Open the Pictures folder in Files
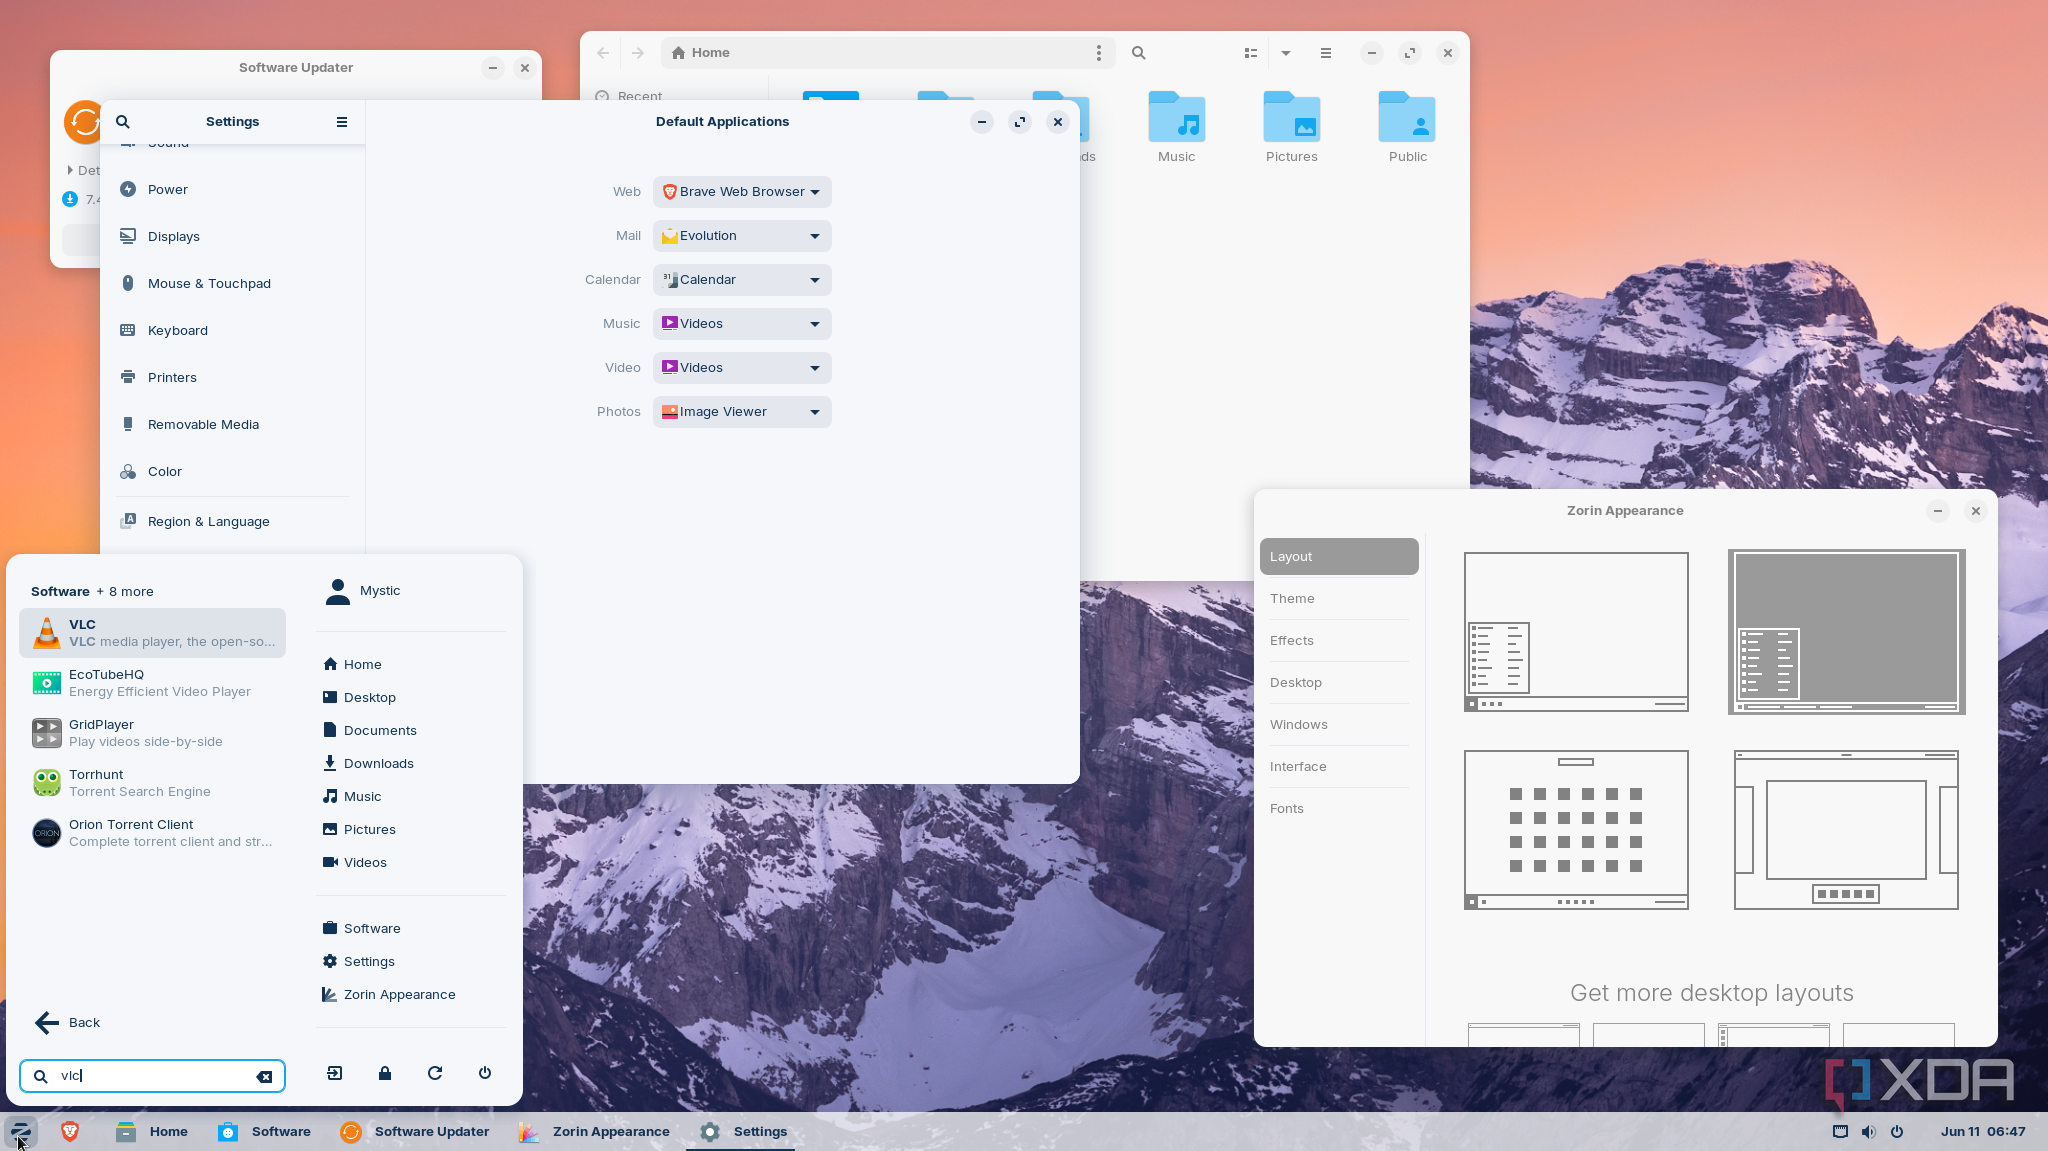Viewport: 2048px width, 1151px height. [x=1292, y=128]
